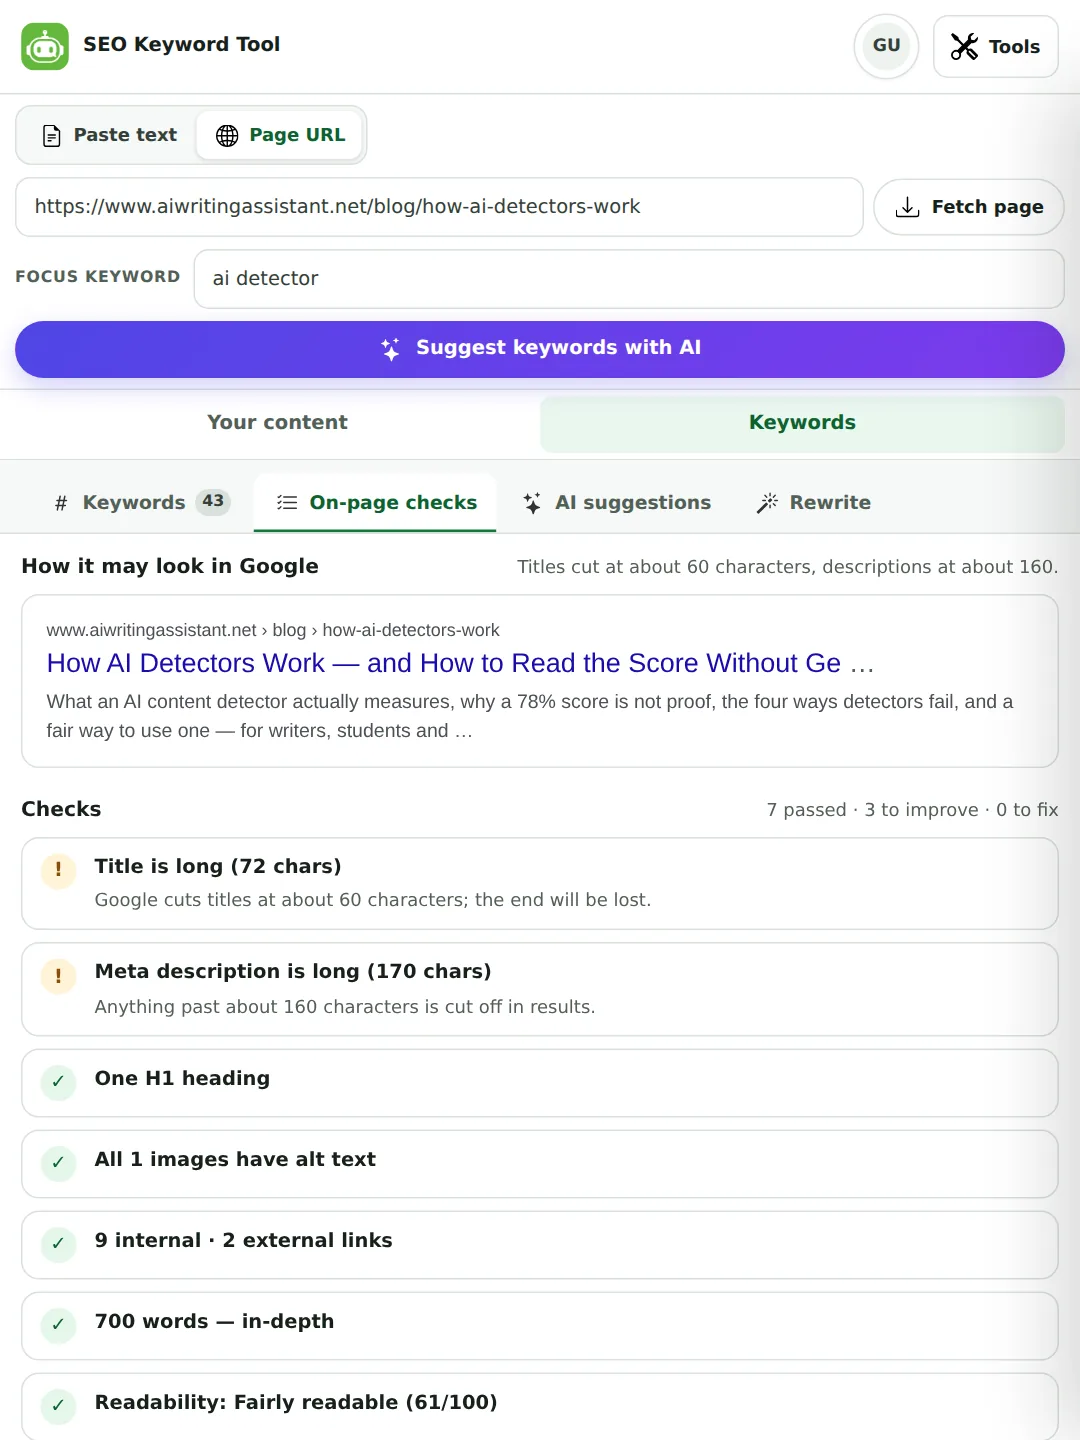This screenshot has height=1440, width=1080.
Task: Click '9 internal · 2 external links'
Action: pos(243,1241)
